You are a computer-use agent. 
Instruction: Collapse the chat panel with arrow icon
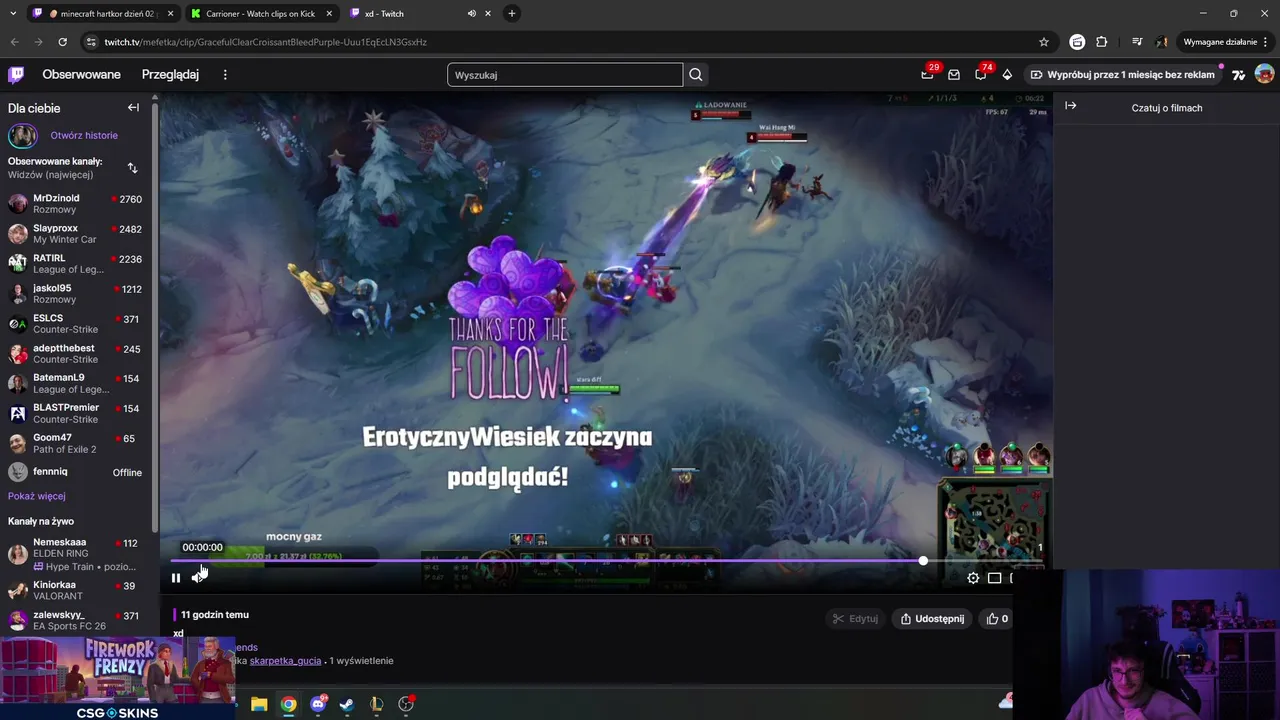pos(1070,106)
